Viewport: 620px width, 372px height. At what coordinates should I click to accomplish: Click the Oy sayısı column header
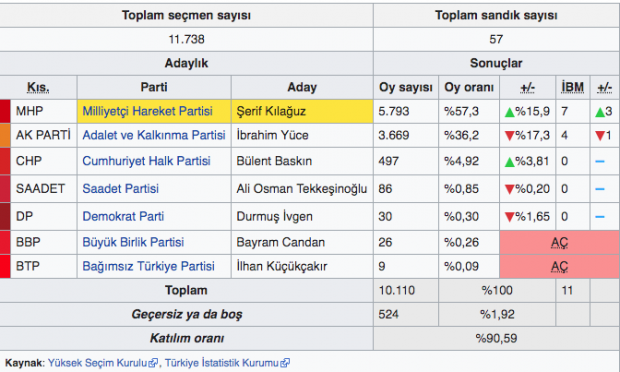(406, 87)
